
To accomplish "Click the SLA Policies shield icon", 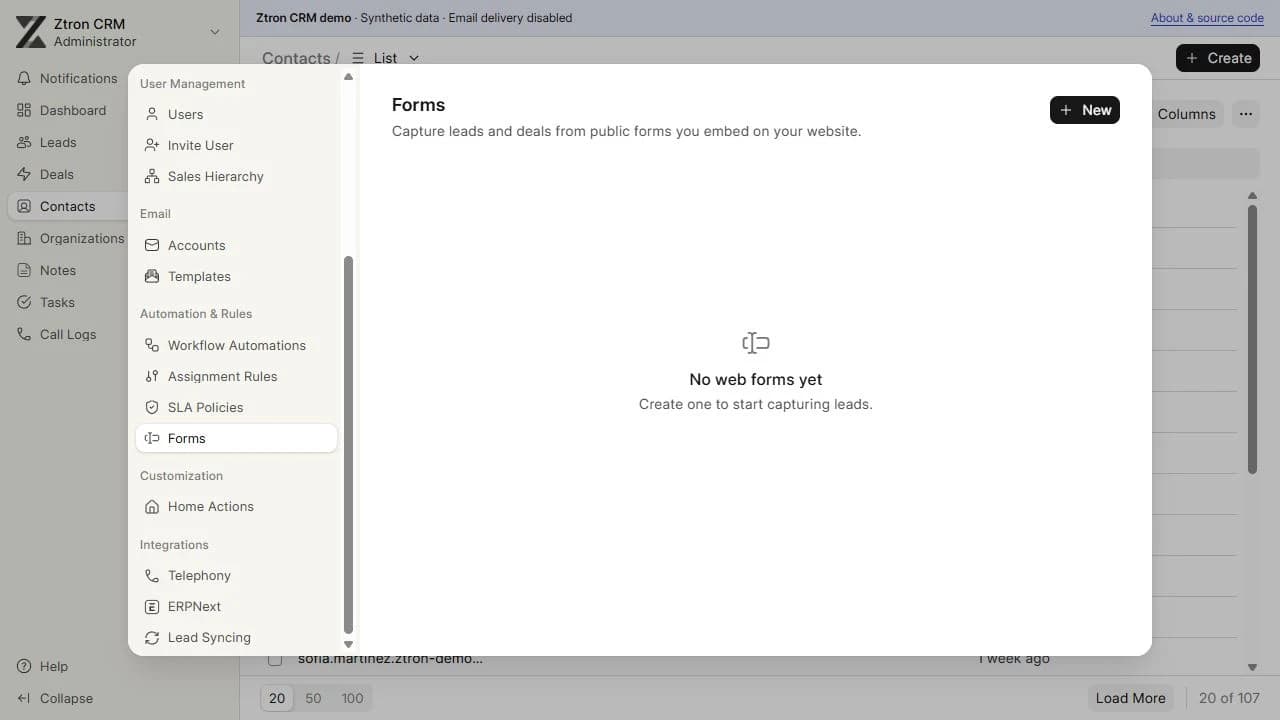I will pyautogui.click(x=152, y=407).
